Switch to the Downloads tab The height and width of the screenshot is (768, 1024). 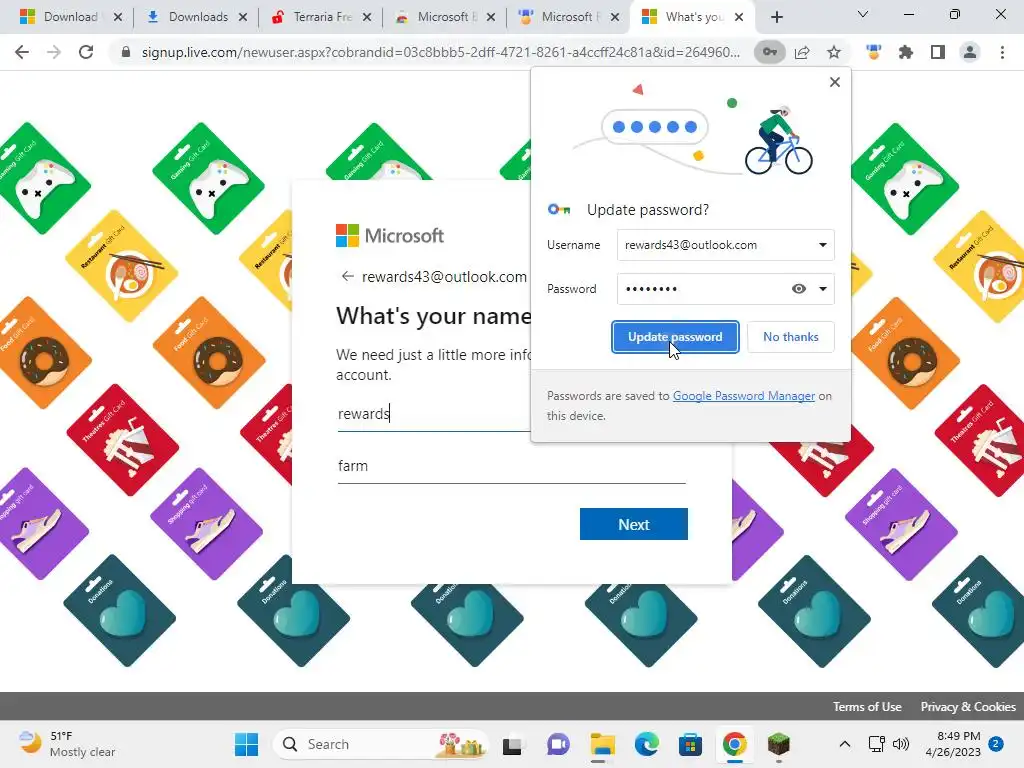coord(199,17)
